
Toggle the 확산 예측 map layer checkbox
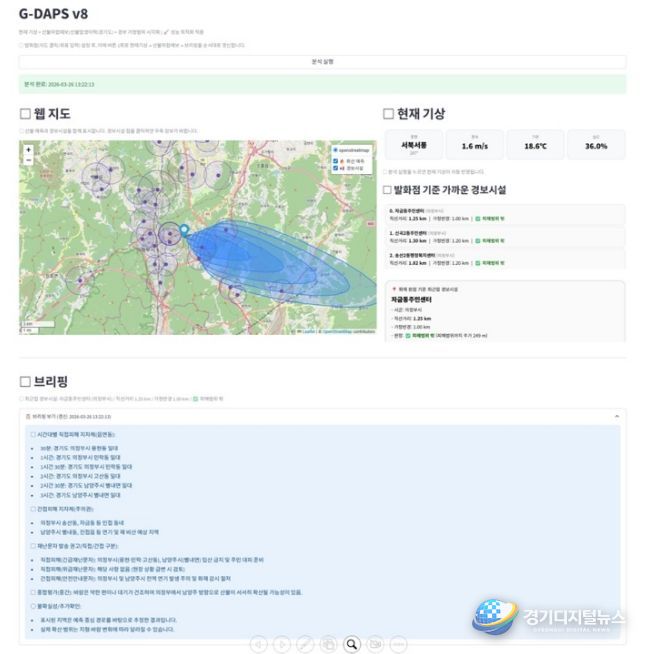(336, 159)
